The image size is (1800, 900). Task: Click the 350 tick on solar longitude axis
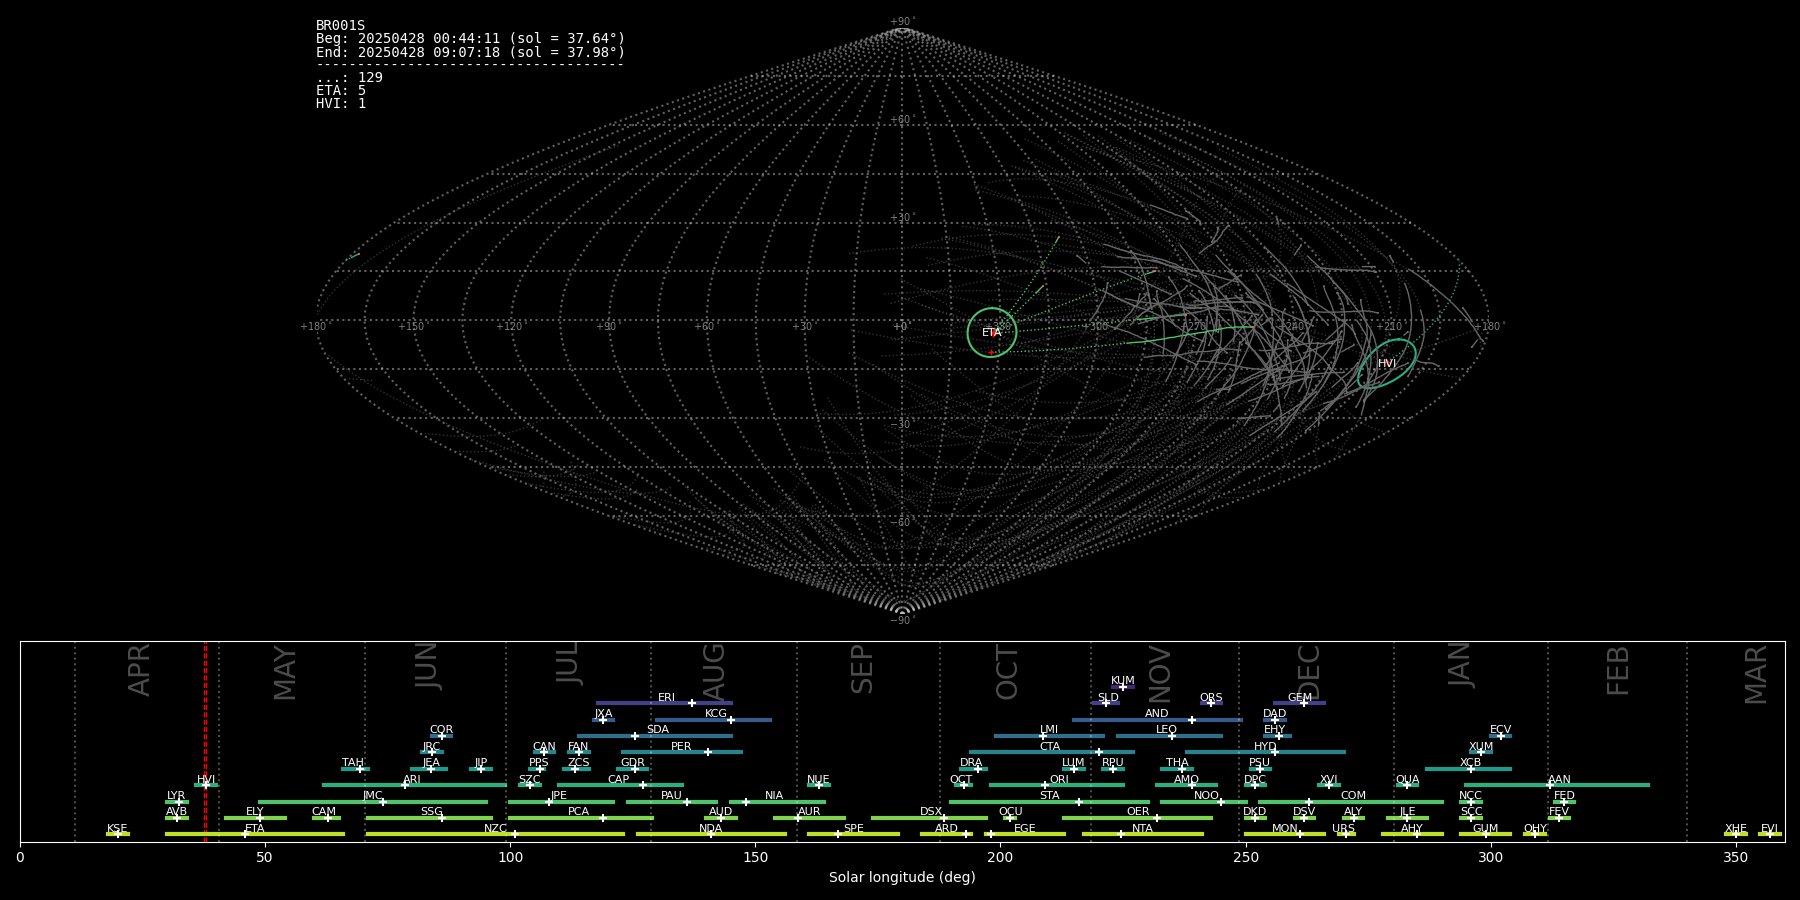pos(1735,857)
